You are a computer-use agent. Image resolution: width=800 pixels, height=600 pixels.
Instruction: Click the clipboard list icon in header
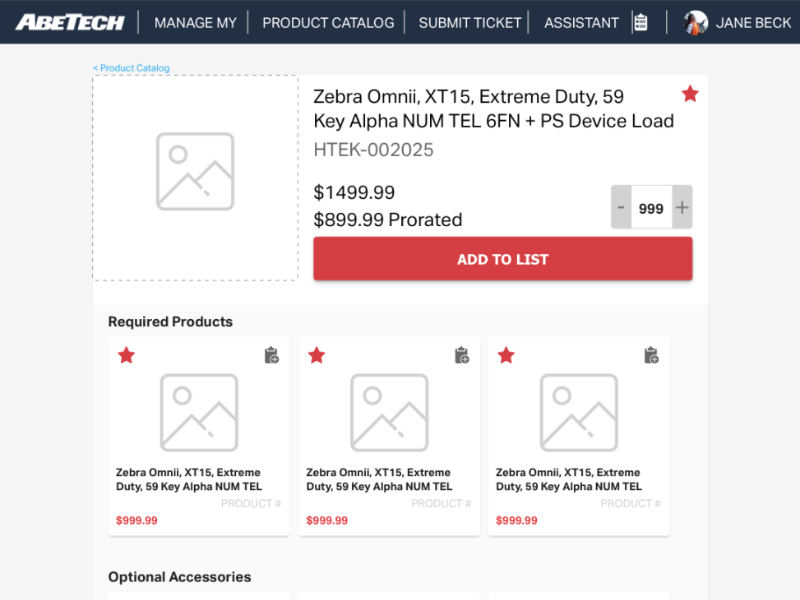coord(641,22)
